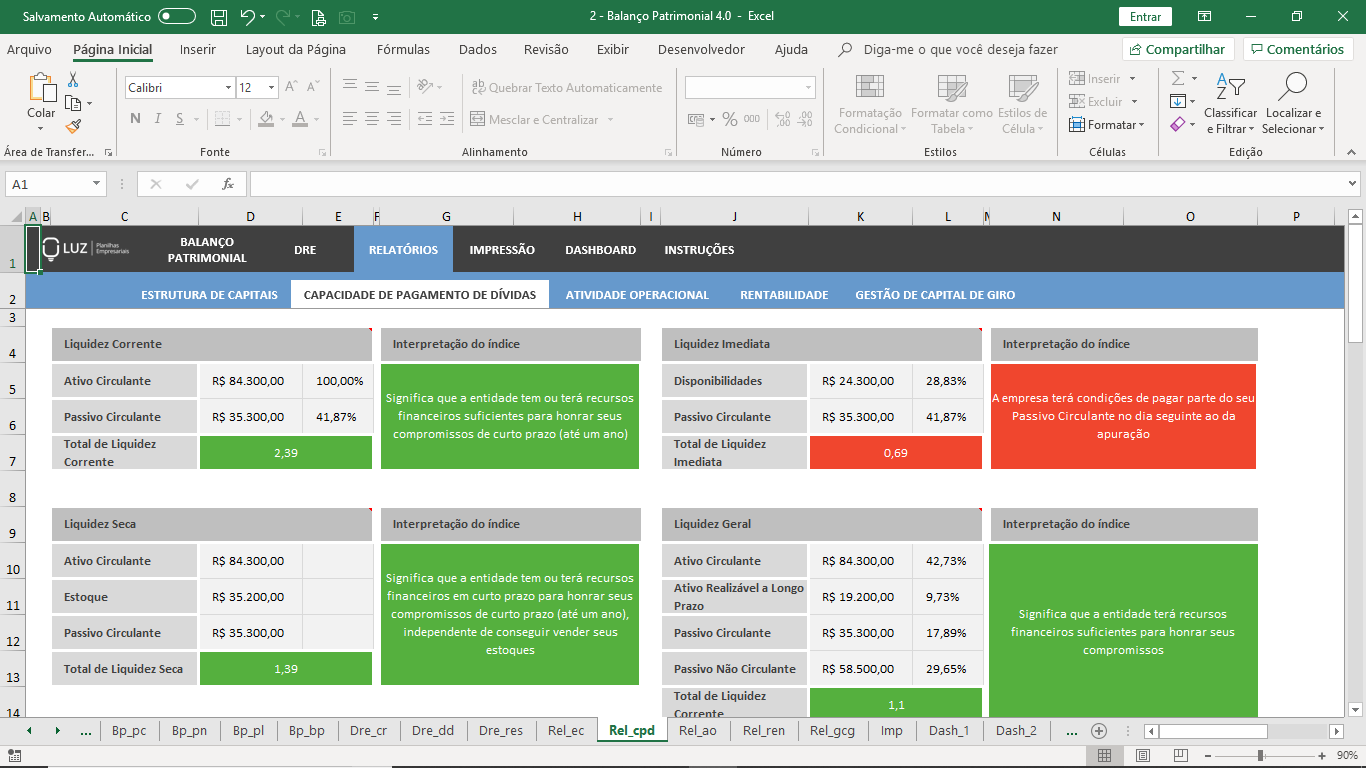Screen dimensions: 1366x768
Task: Select the Format Painter brush icon
Action: (73, 127)
